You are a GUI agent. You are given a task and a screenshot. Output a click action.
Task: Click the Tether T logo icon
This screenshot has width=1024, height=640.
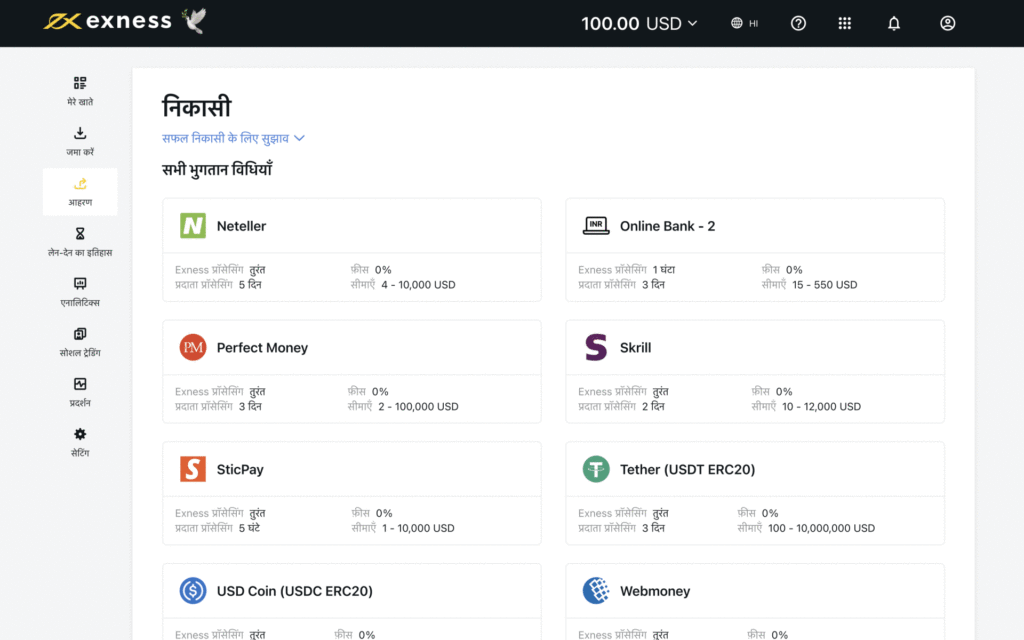(596, 469)
